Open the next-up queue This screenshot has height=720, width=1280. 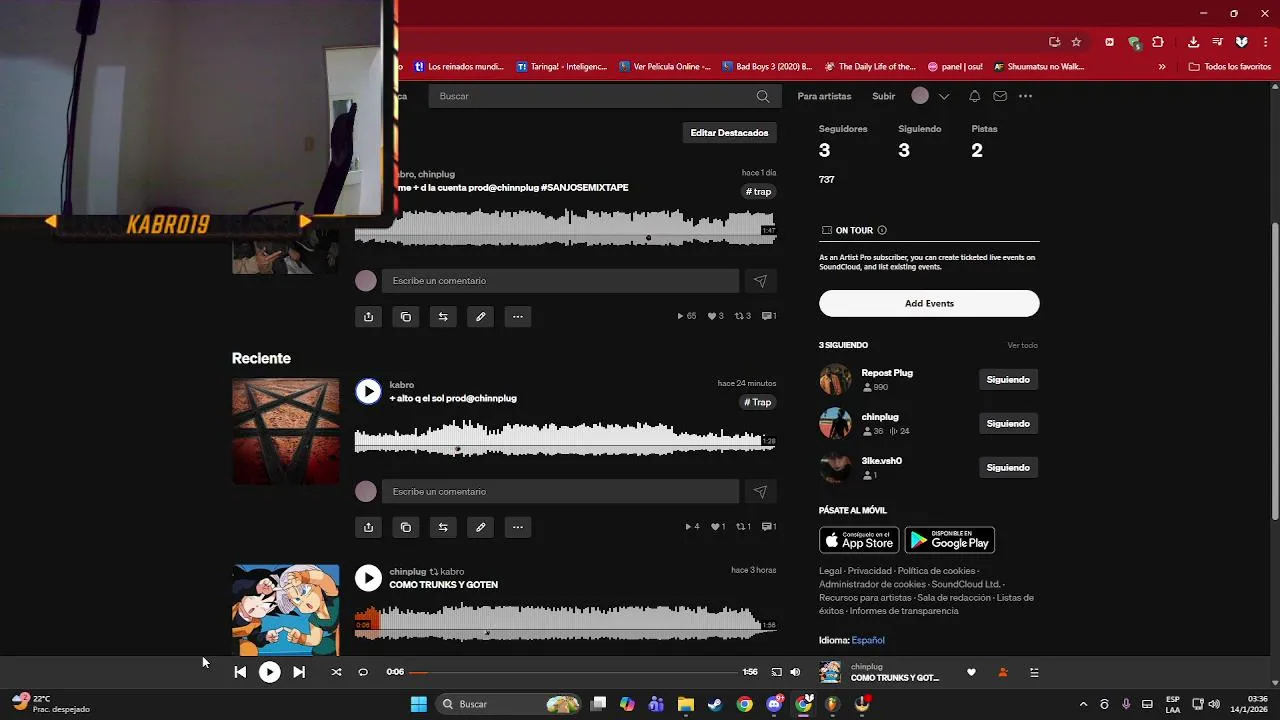(x=1034, y=672)
